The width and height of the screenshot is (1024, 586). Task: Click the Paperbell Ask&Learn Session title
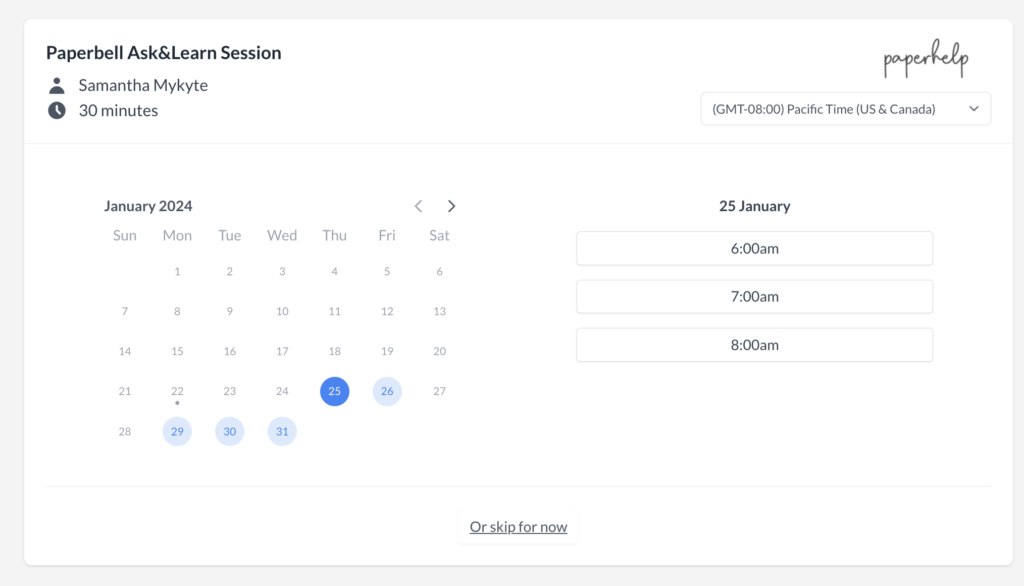point(164,53)
